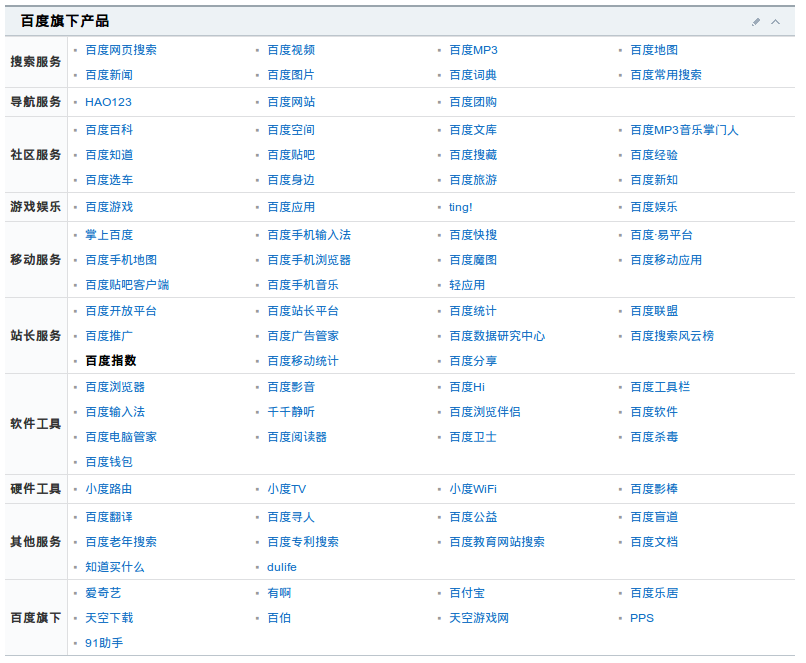Open the ting! link
The height and width of the screenshot is (663, 806).
[x=461, y=207]
